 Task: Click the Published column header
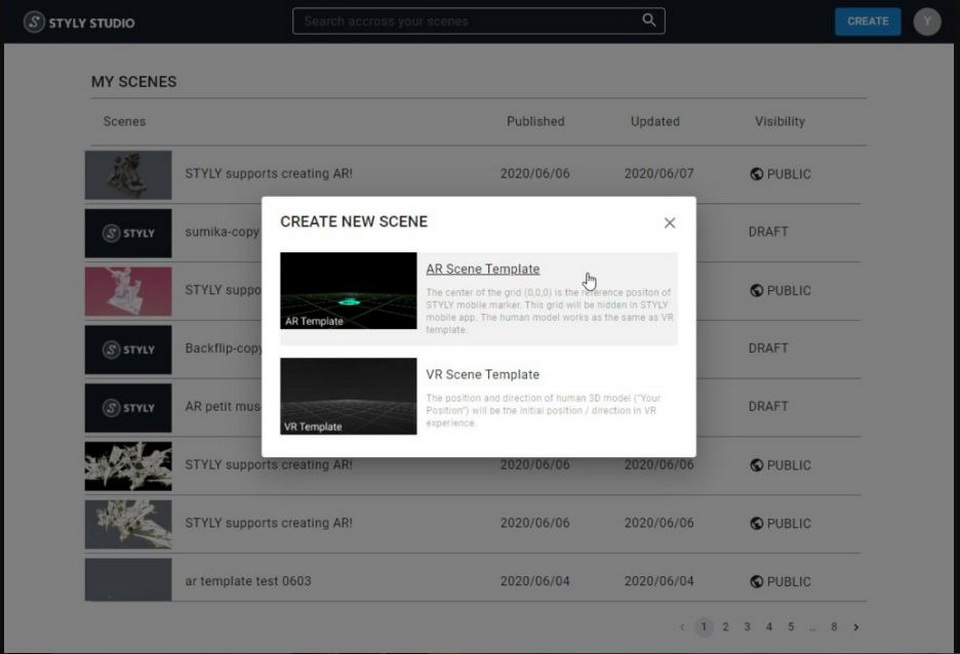(536, 121)
